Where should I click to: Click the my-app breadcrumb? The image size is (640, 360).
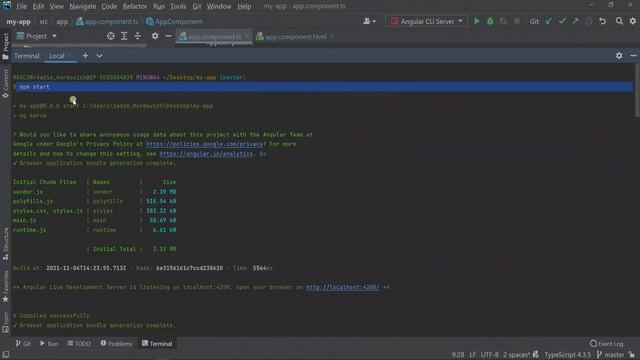point(18,22)
